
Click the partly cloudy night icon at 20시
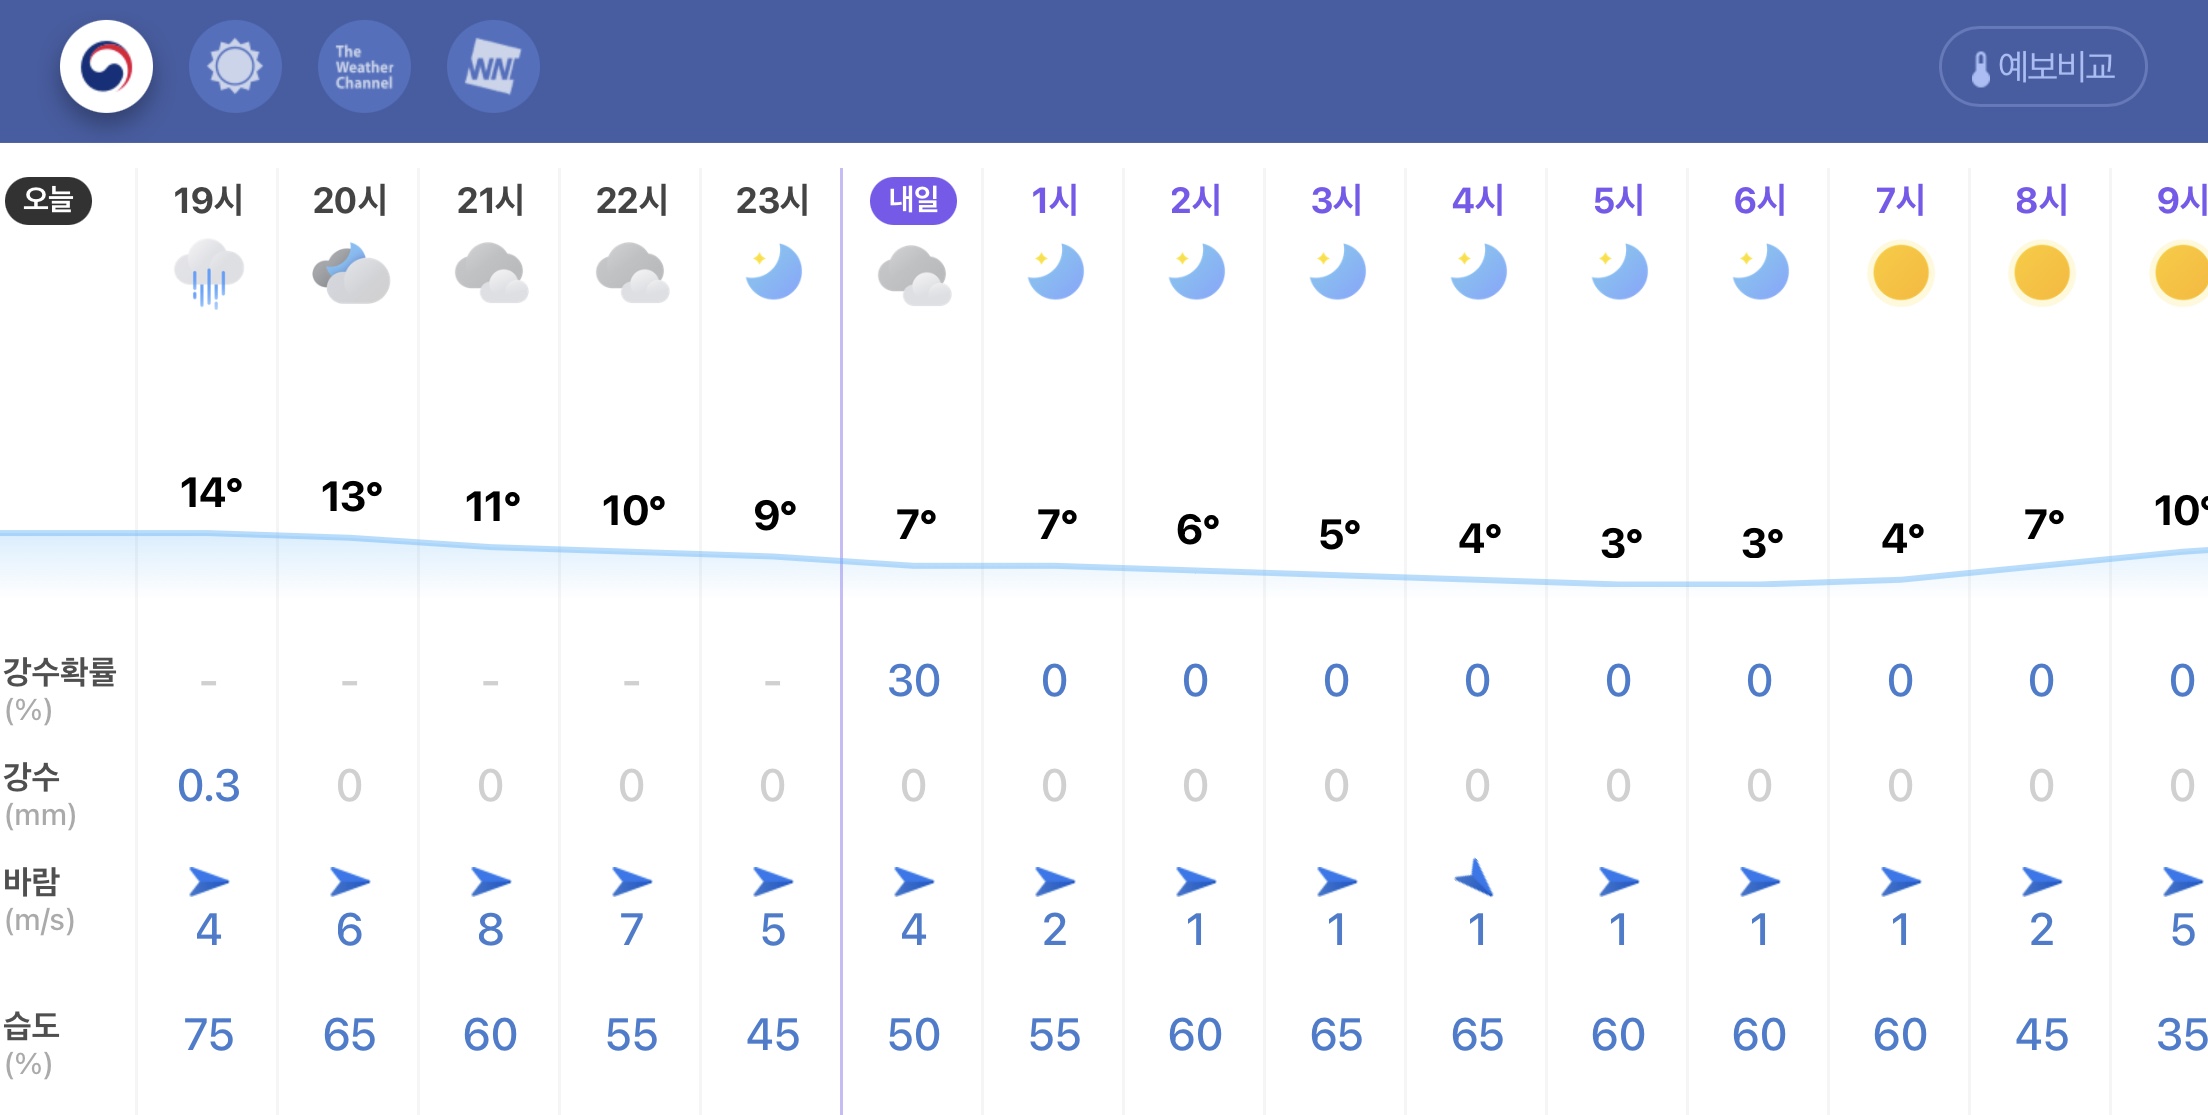point(350,273)
